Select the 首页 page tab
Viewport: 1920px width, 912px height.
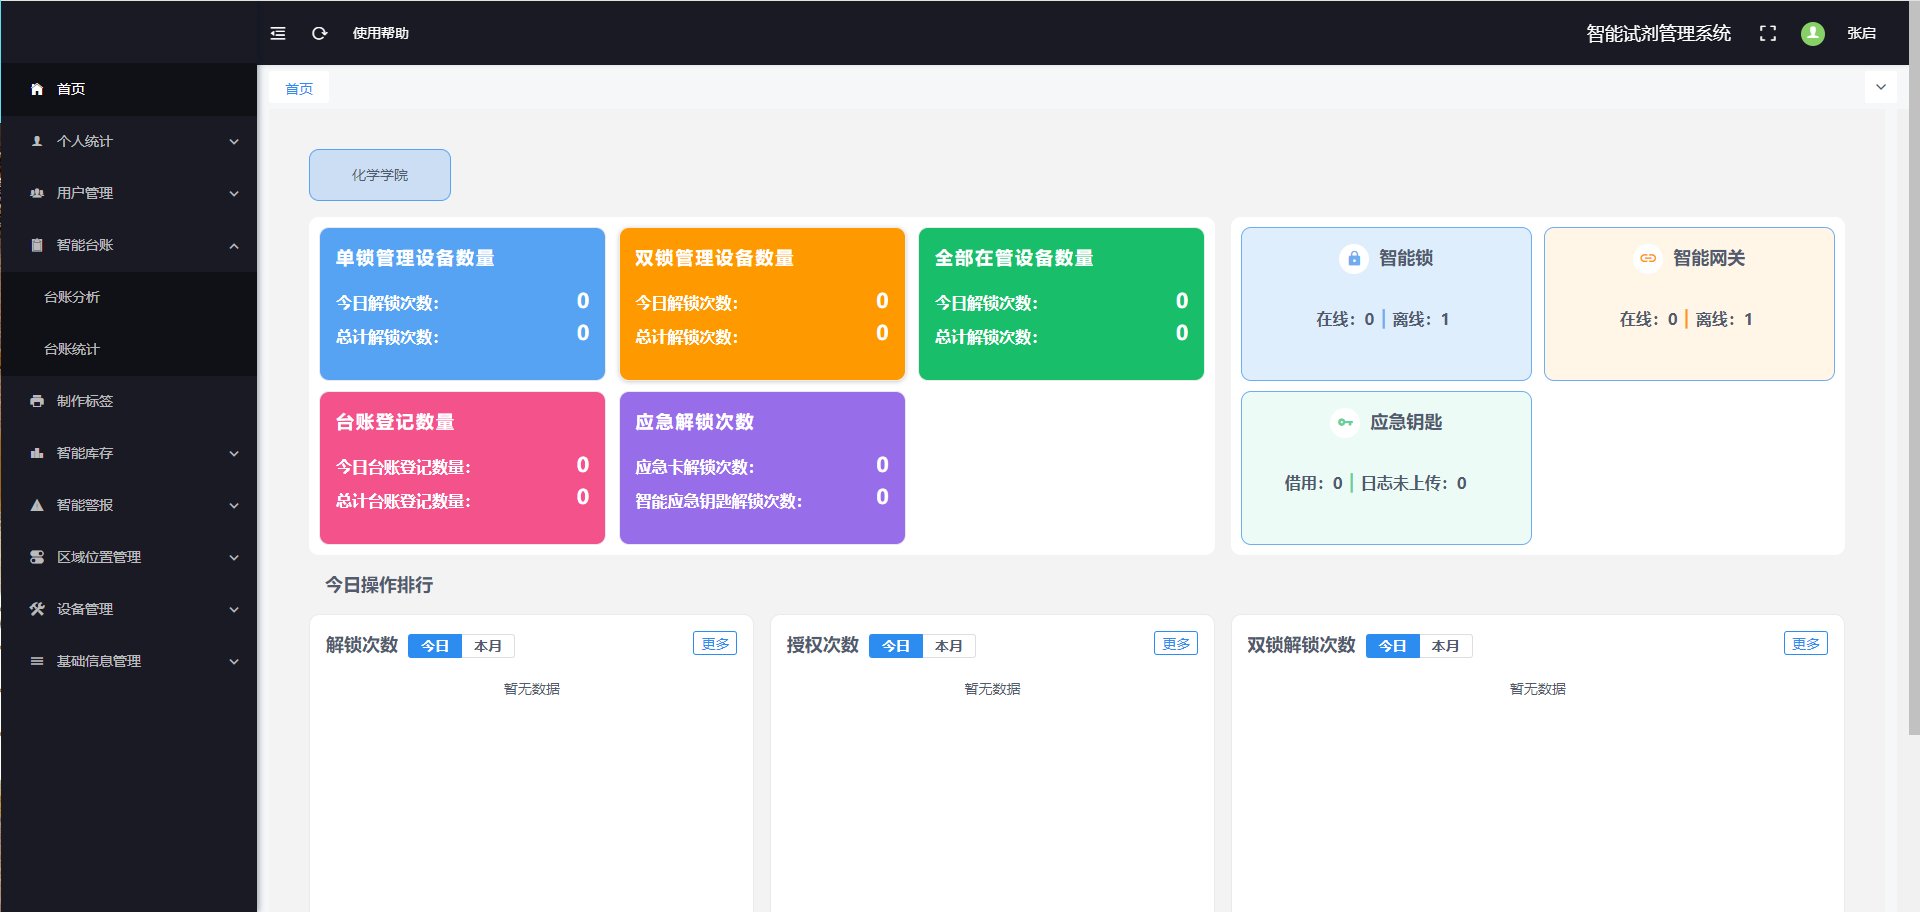click(x=299, y=89)
